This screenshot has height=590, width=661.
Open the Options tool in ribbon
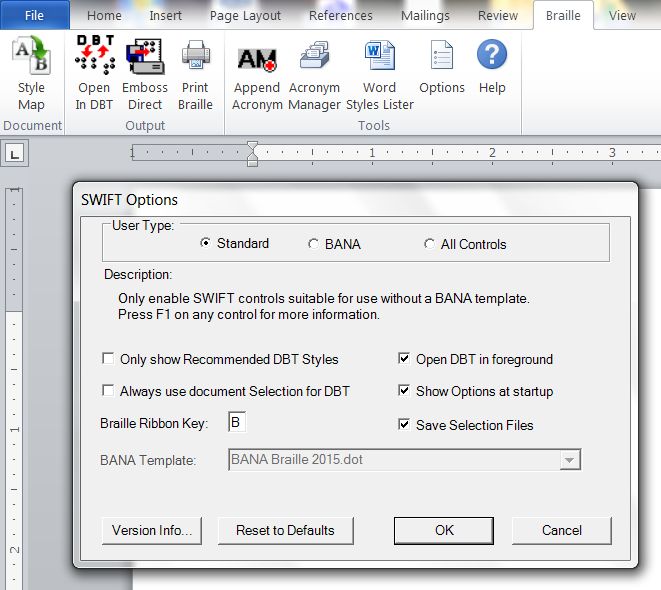coord(442,67)
